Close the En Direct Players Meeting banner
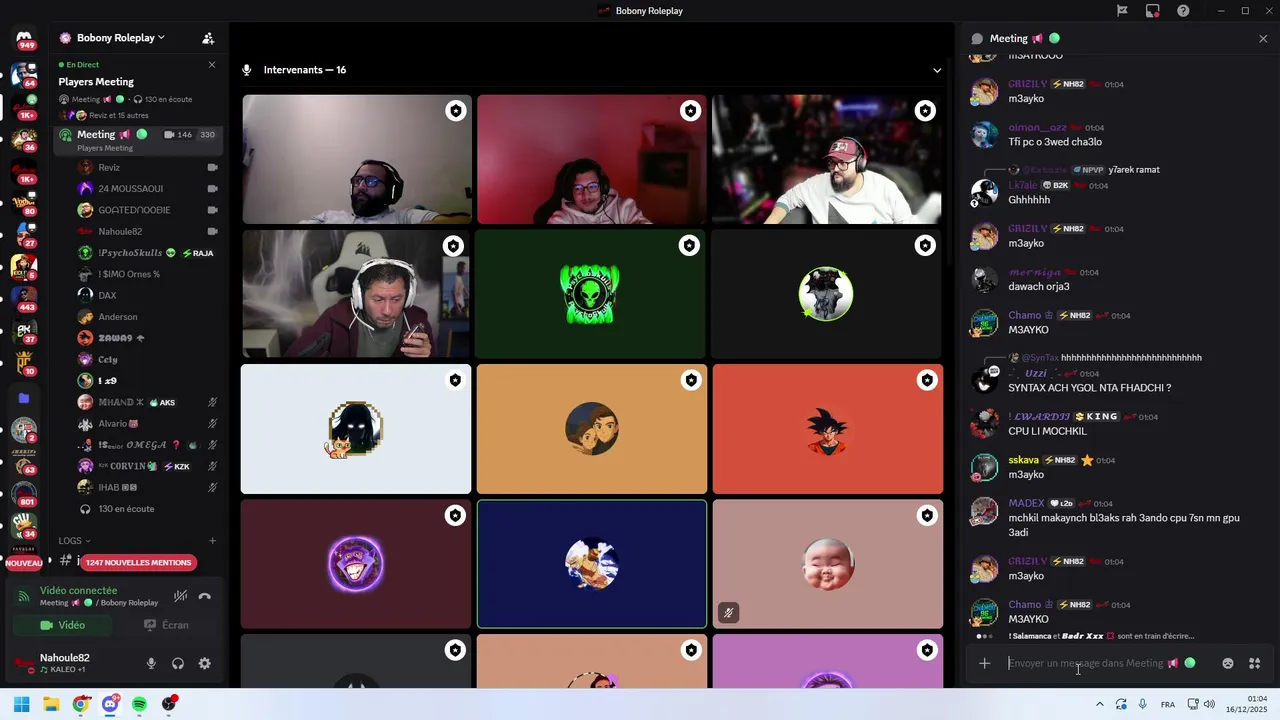1280x720 pixels. (x=212, y=64)
